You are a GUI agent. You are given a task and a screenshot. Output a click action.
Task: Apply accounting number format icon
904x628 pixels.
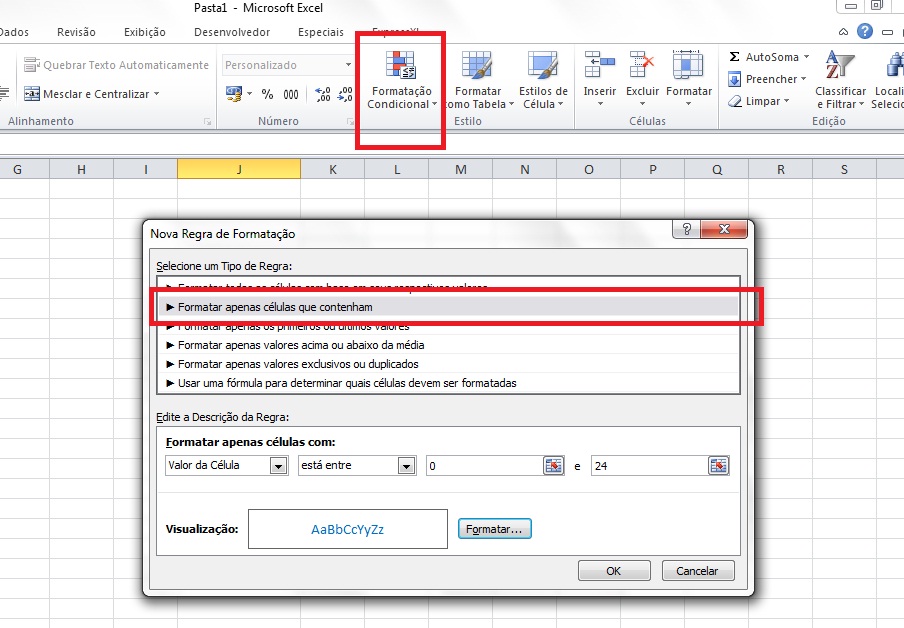click(x=234, y=93)
